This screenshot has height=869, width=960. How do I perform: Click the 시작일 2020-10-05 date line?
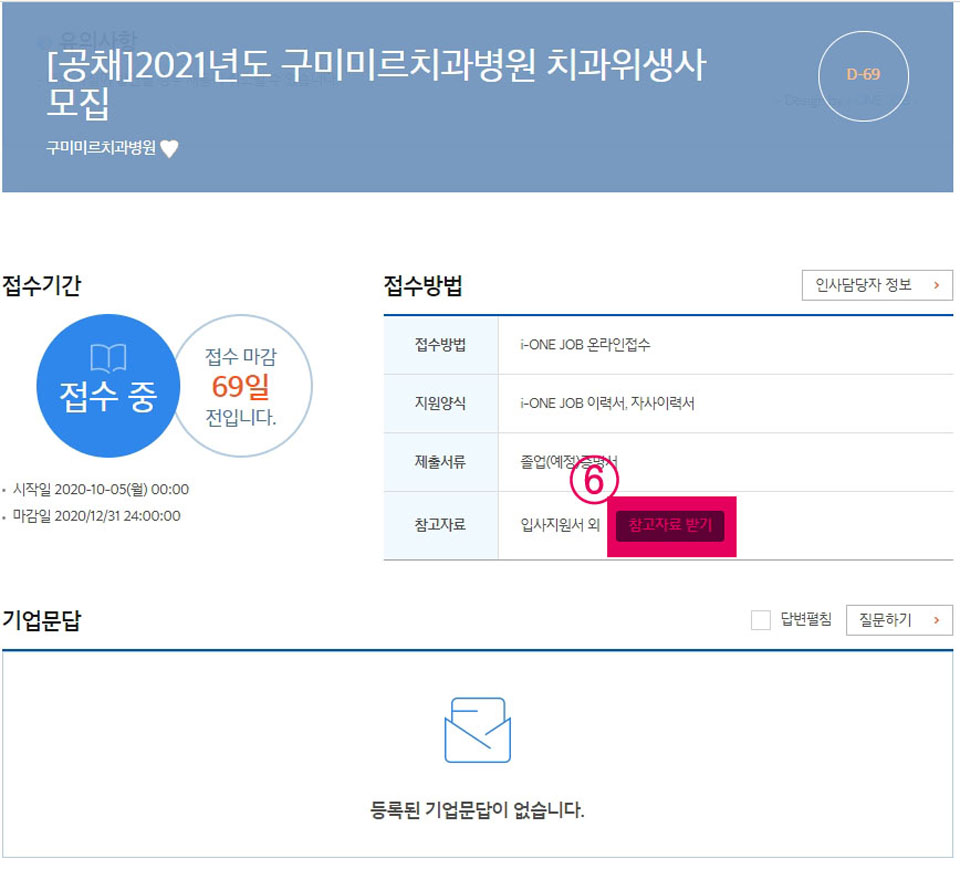(x=100, y=490)
